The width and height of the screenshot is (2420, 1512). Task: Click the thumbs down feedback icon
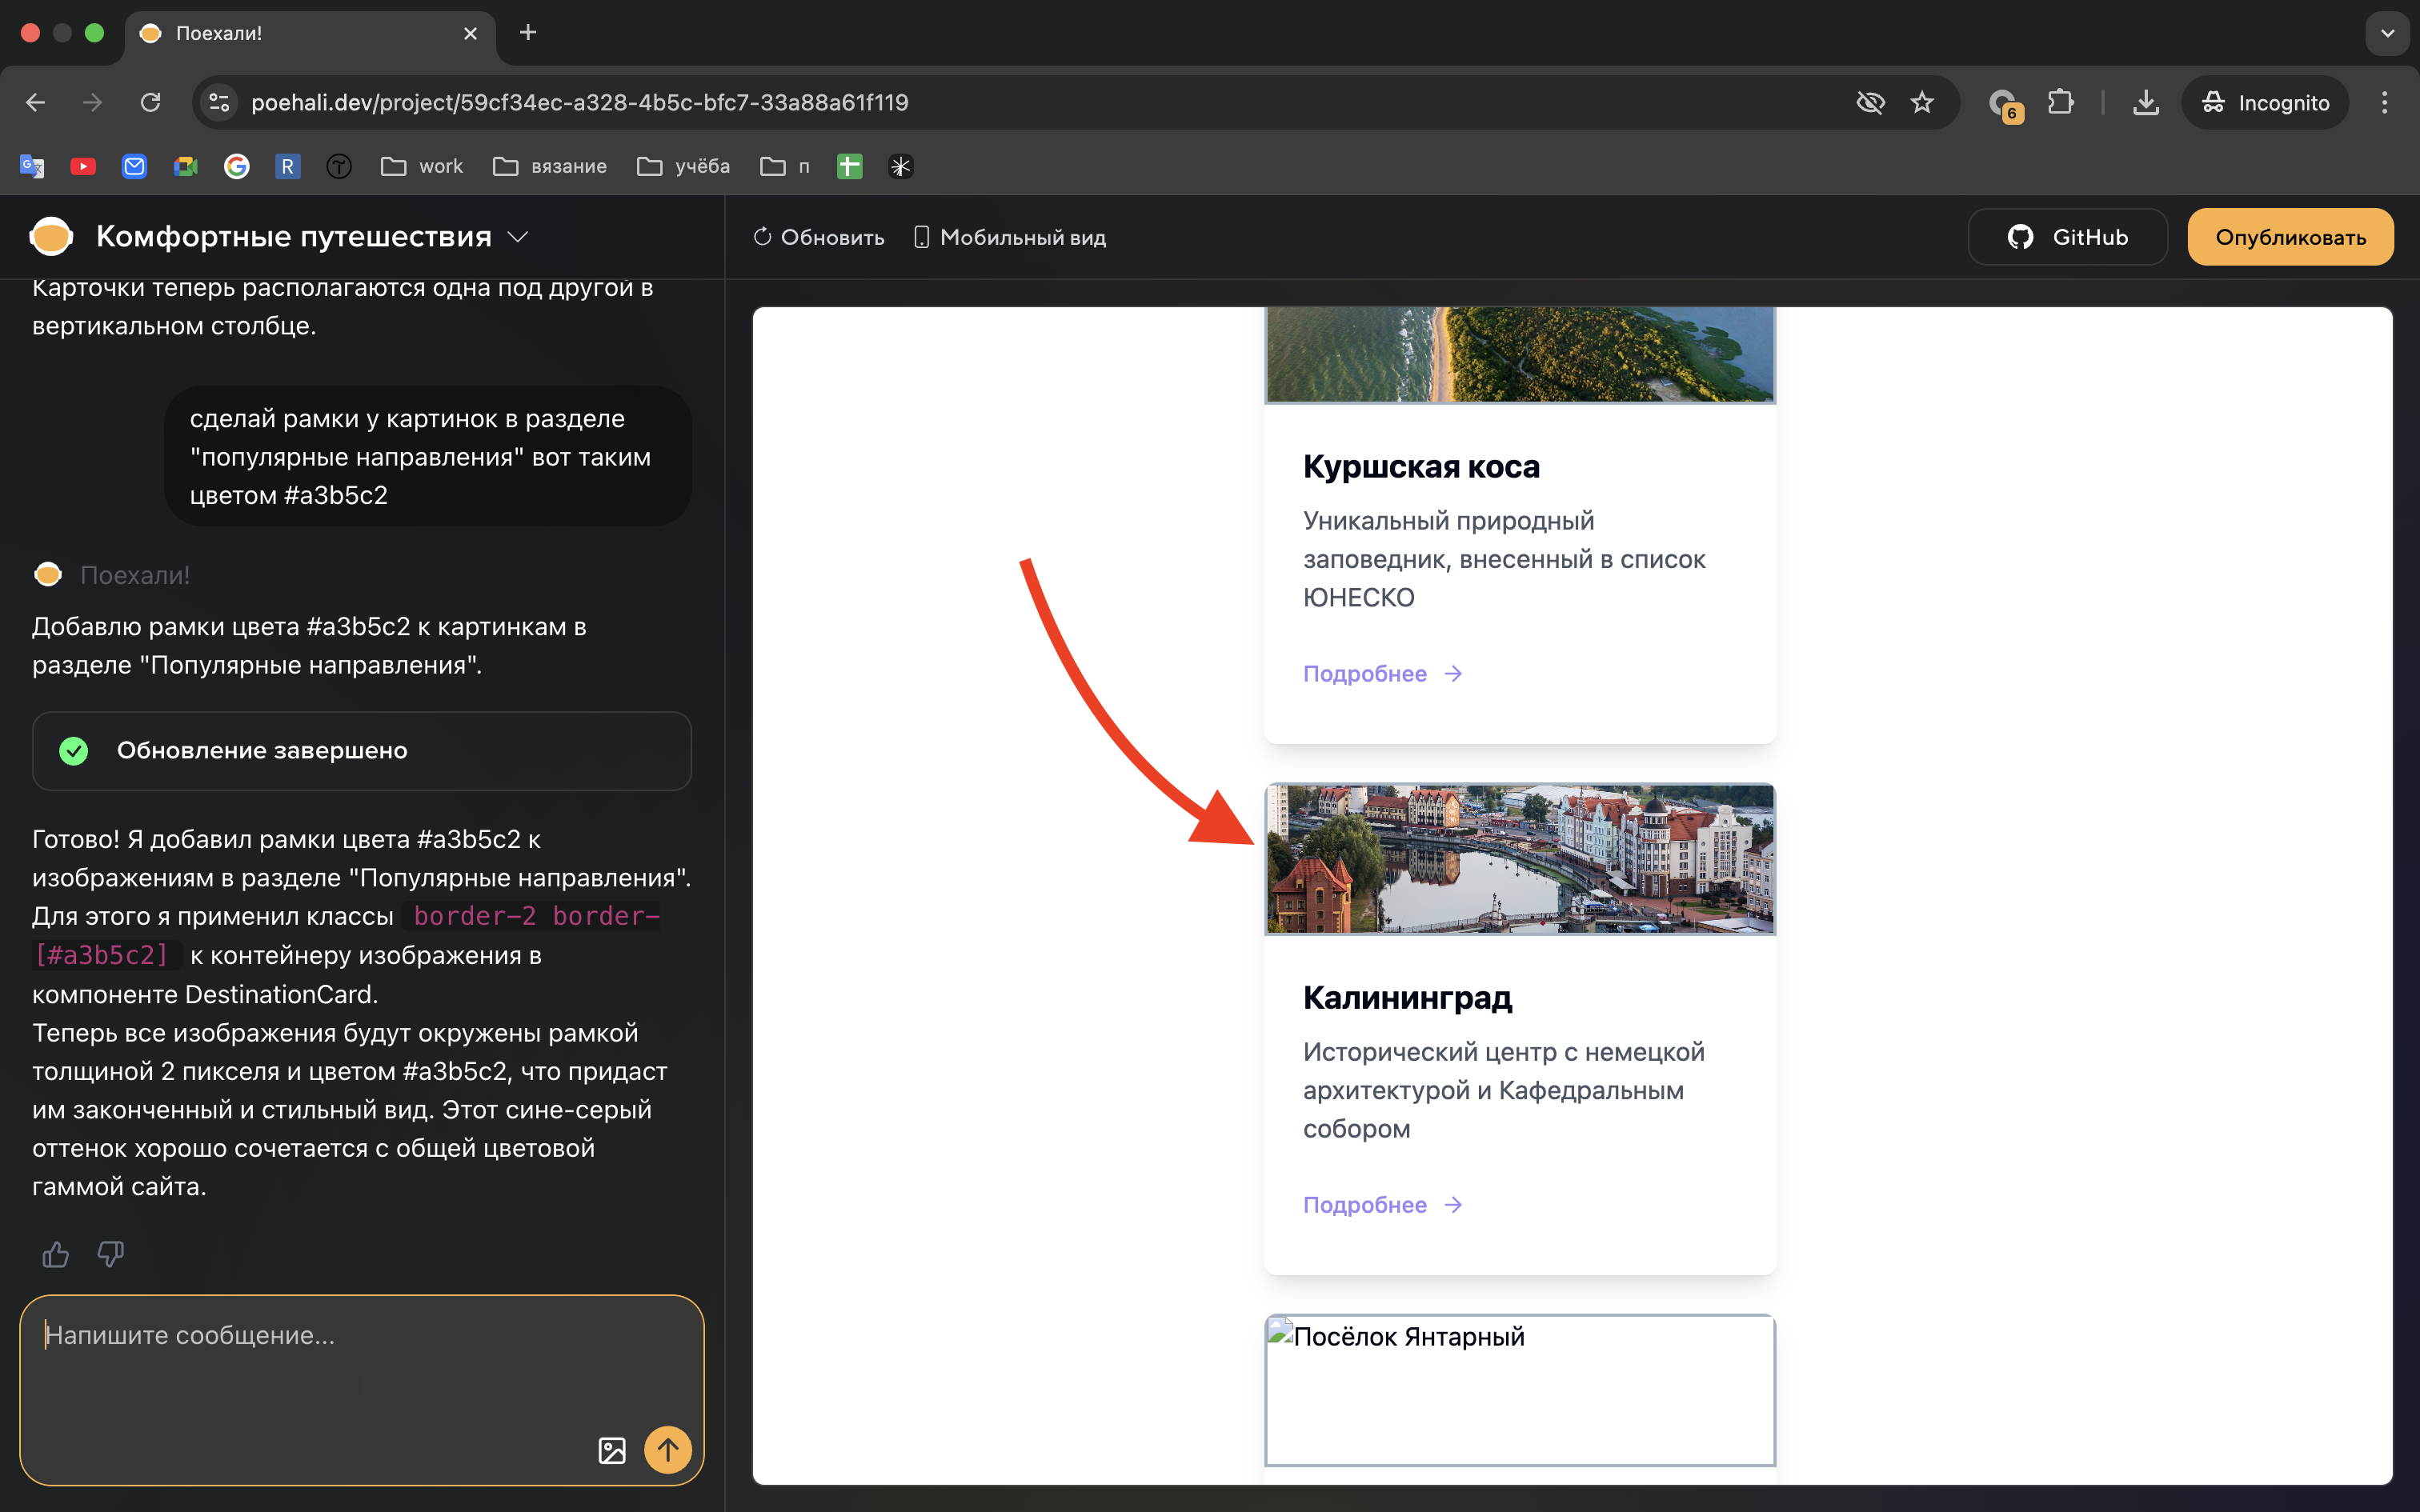pyautogui.click(x=111, y=1254)
